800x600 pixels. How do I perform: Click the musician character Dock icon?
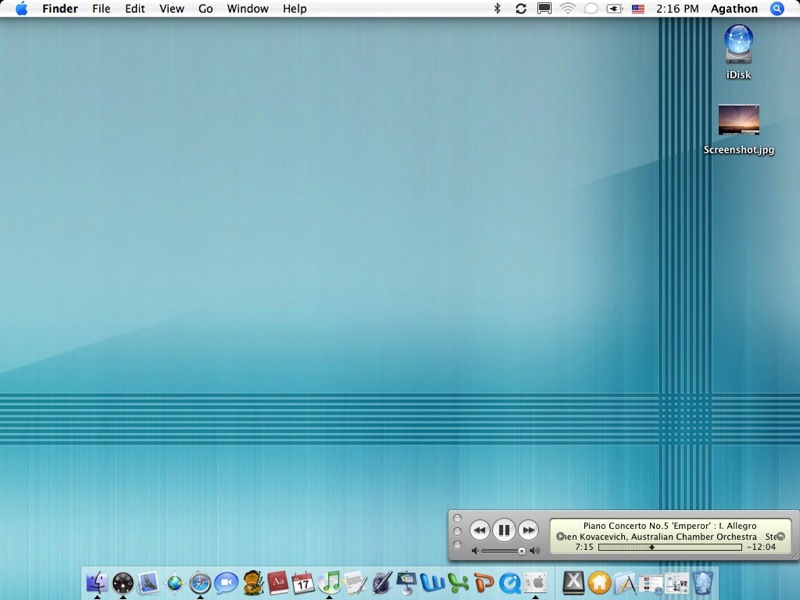(x=253, y=582)
